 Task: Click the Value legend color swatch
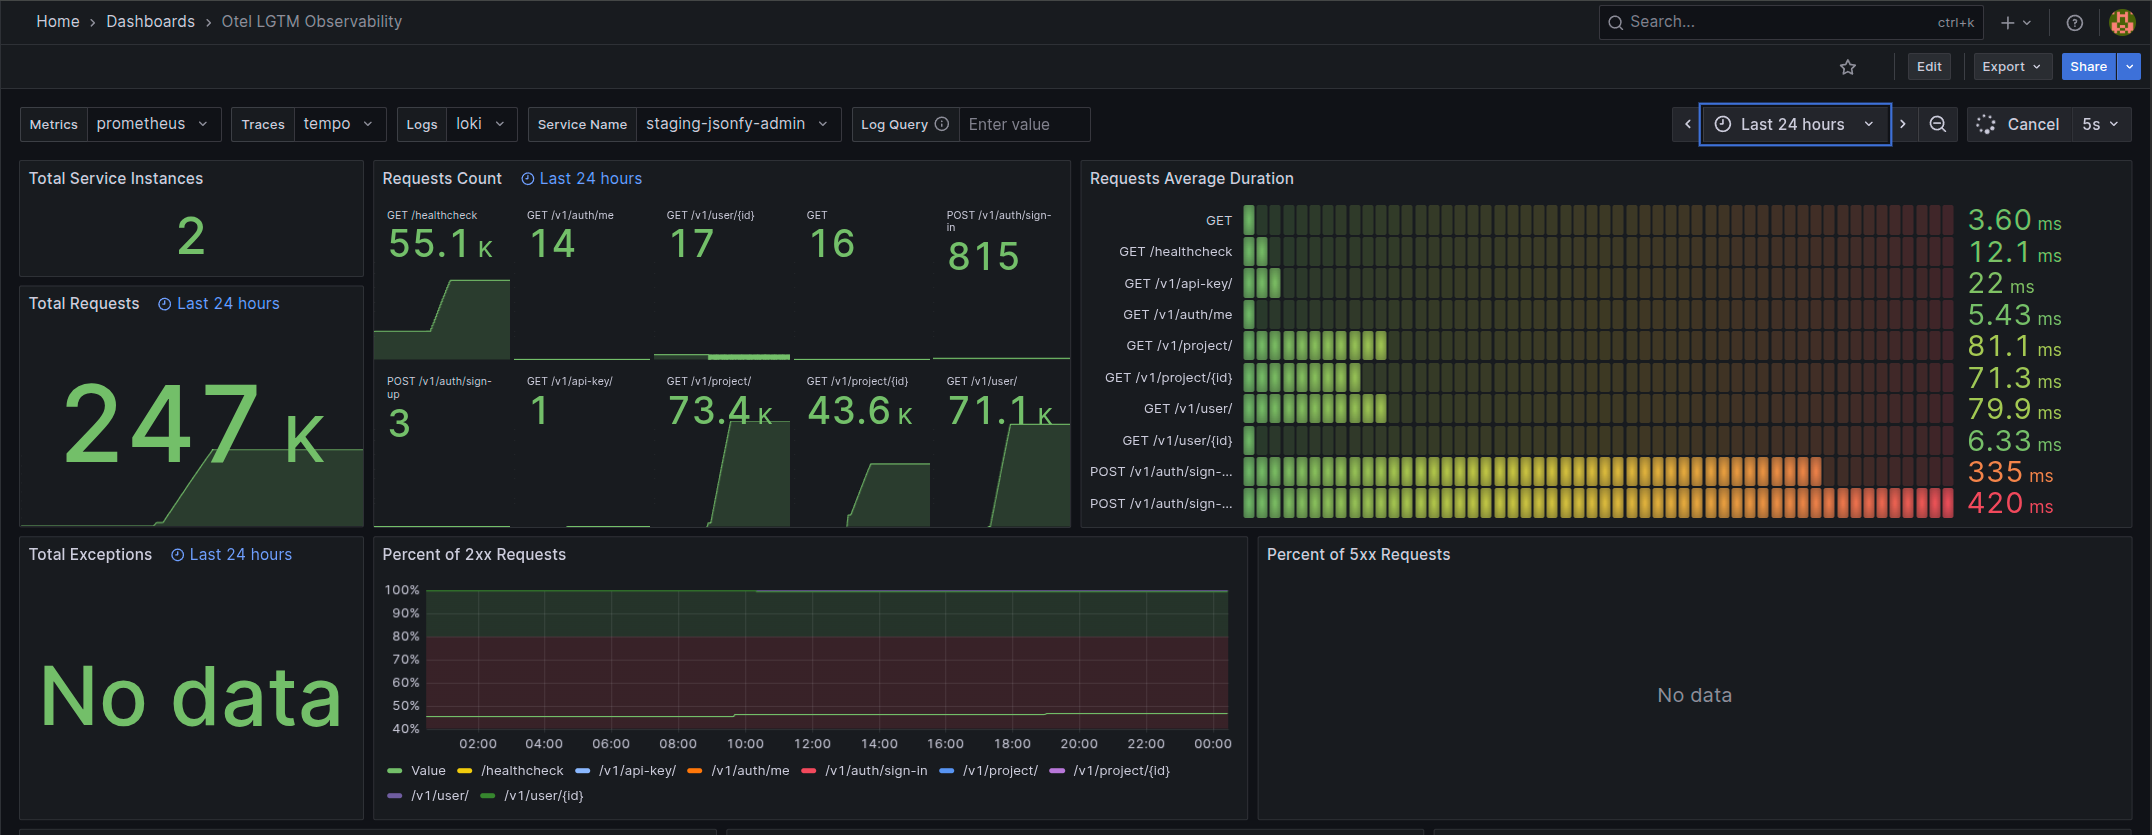(x=394, y=771)
